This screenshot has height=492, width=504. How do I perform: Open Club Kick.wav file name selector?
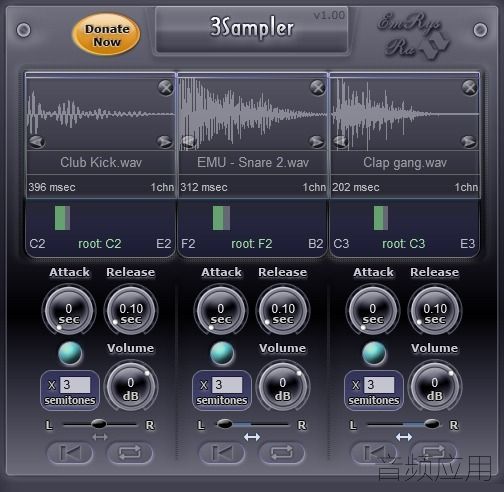(101, 162)
